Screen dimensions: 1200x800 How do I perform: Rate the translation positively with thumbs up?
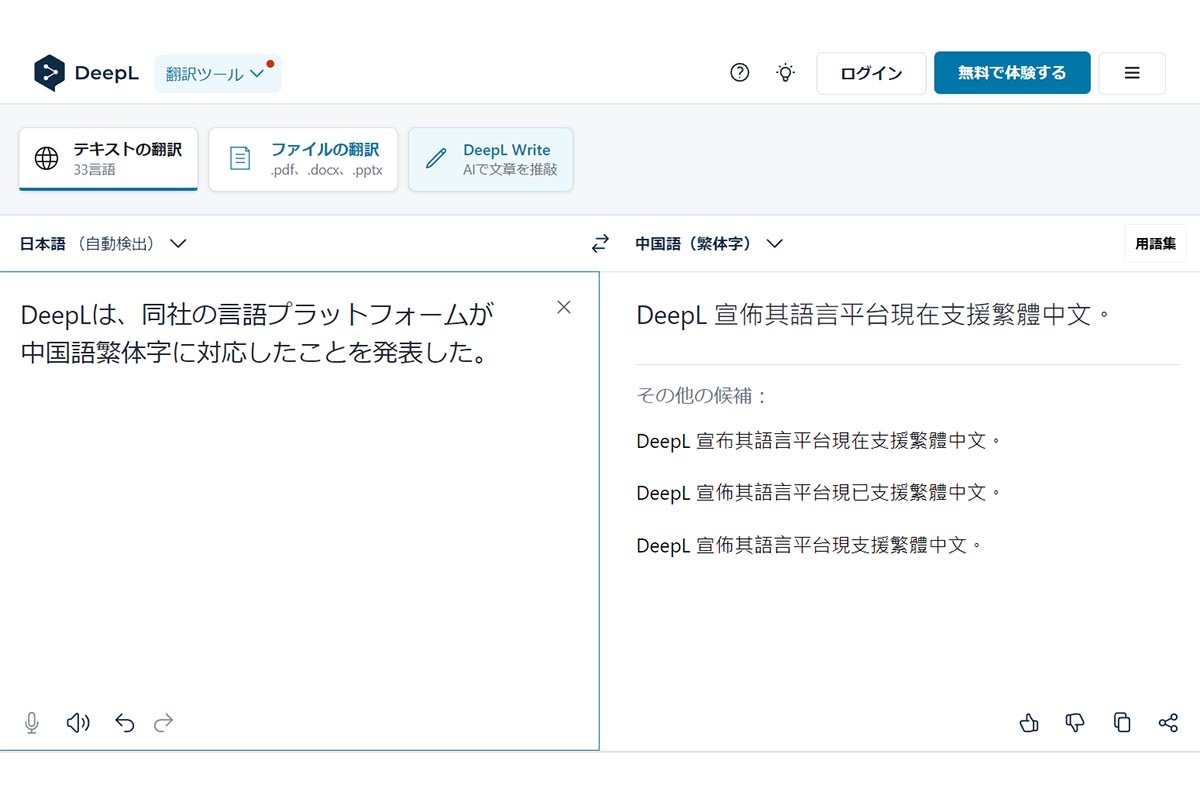(x=1029, y=722)
